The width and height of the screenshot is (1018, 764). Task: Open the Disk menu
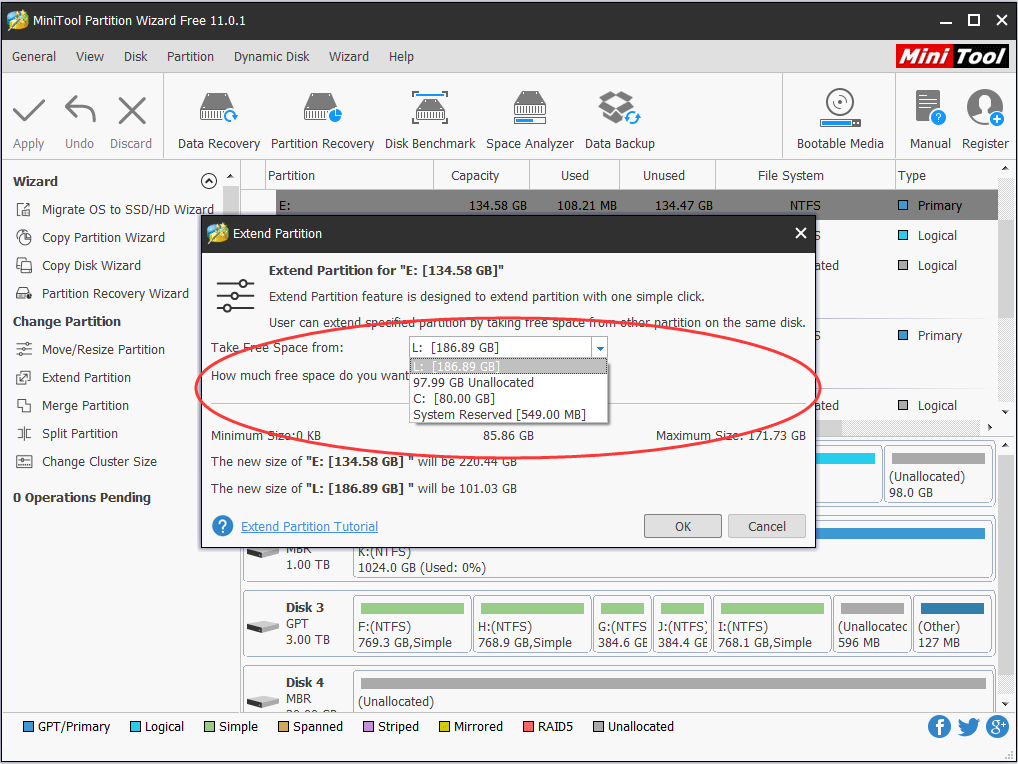136,56
